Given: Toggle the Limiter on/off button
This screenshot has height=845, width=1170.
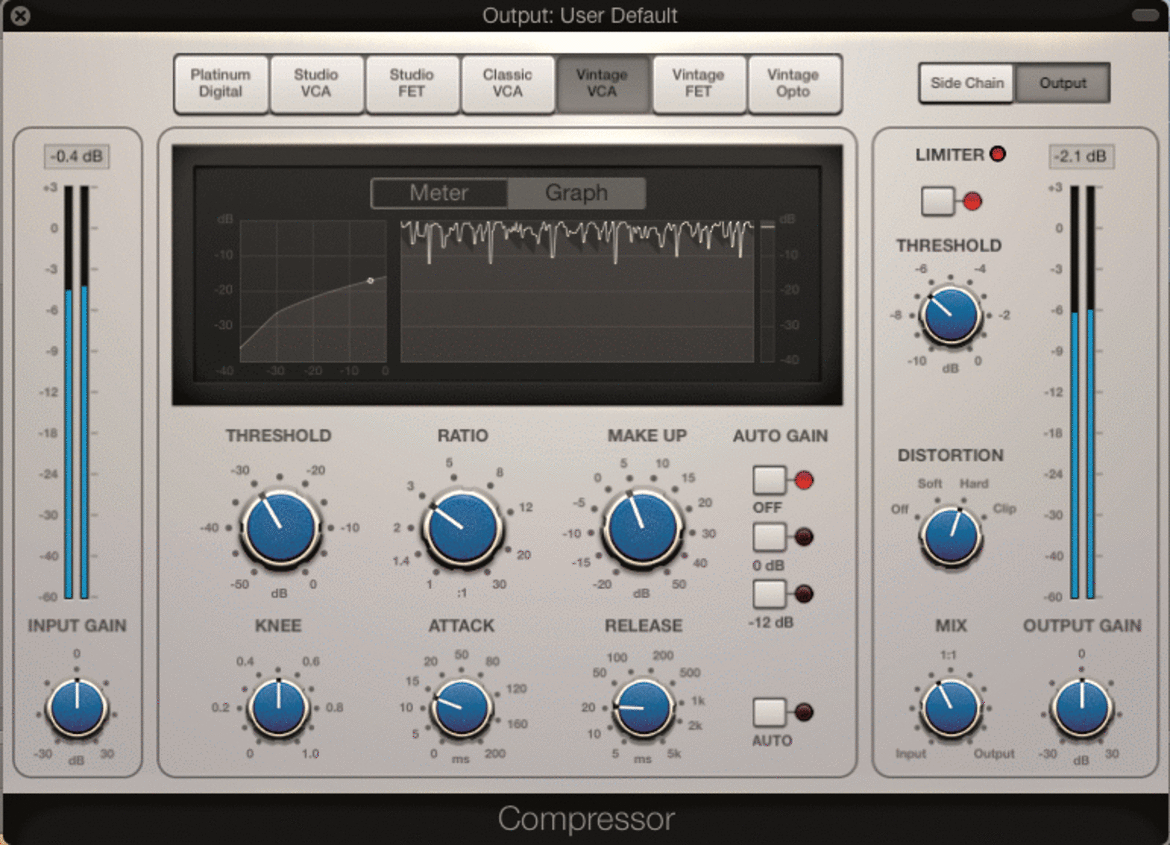Looking at the screenshot, I should (938, 201).
